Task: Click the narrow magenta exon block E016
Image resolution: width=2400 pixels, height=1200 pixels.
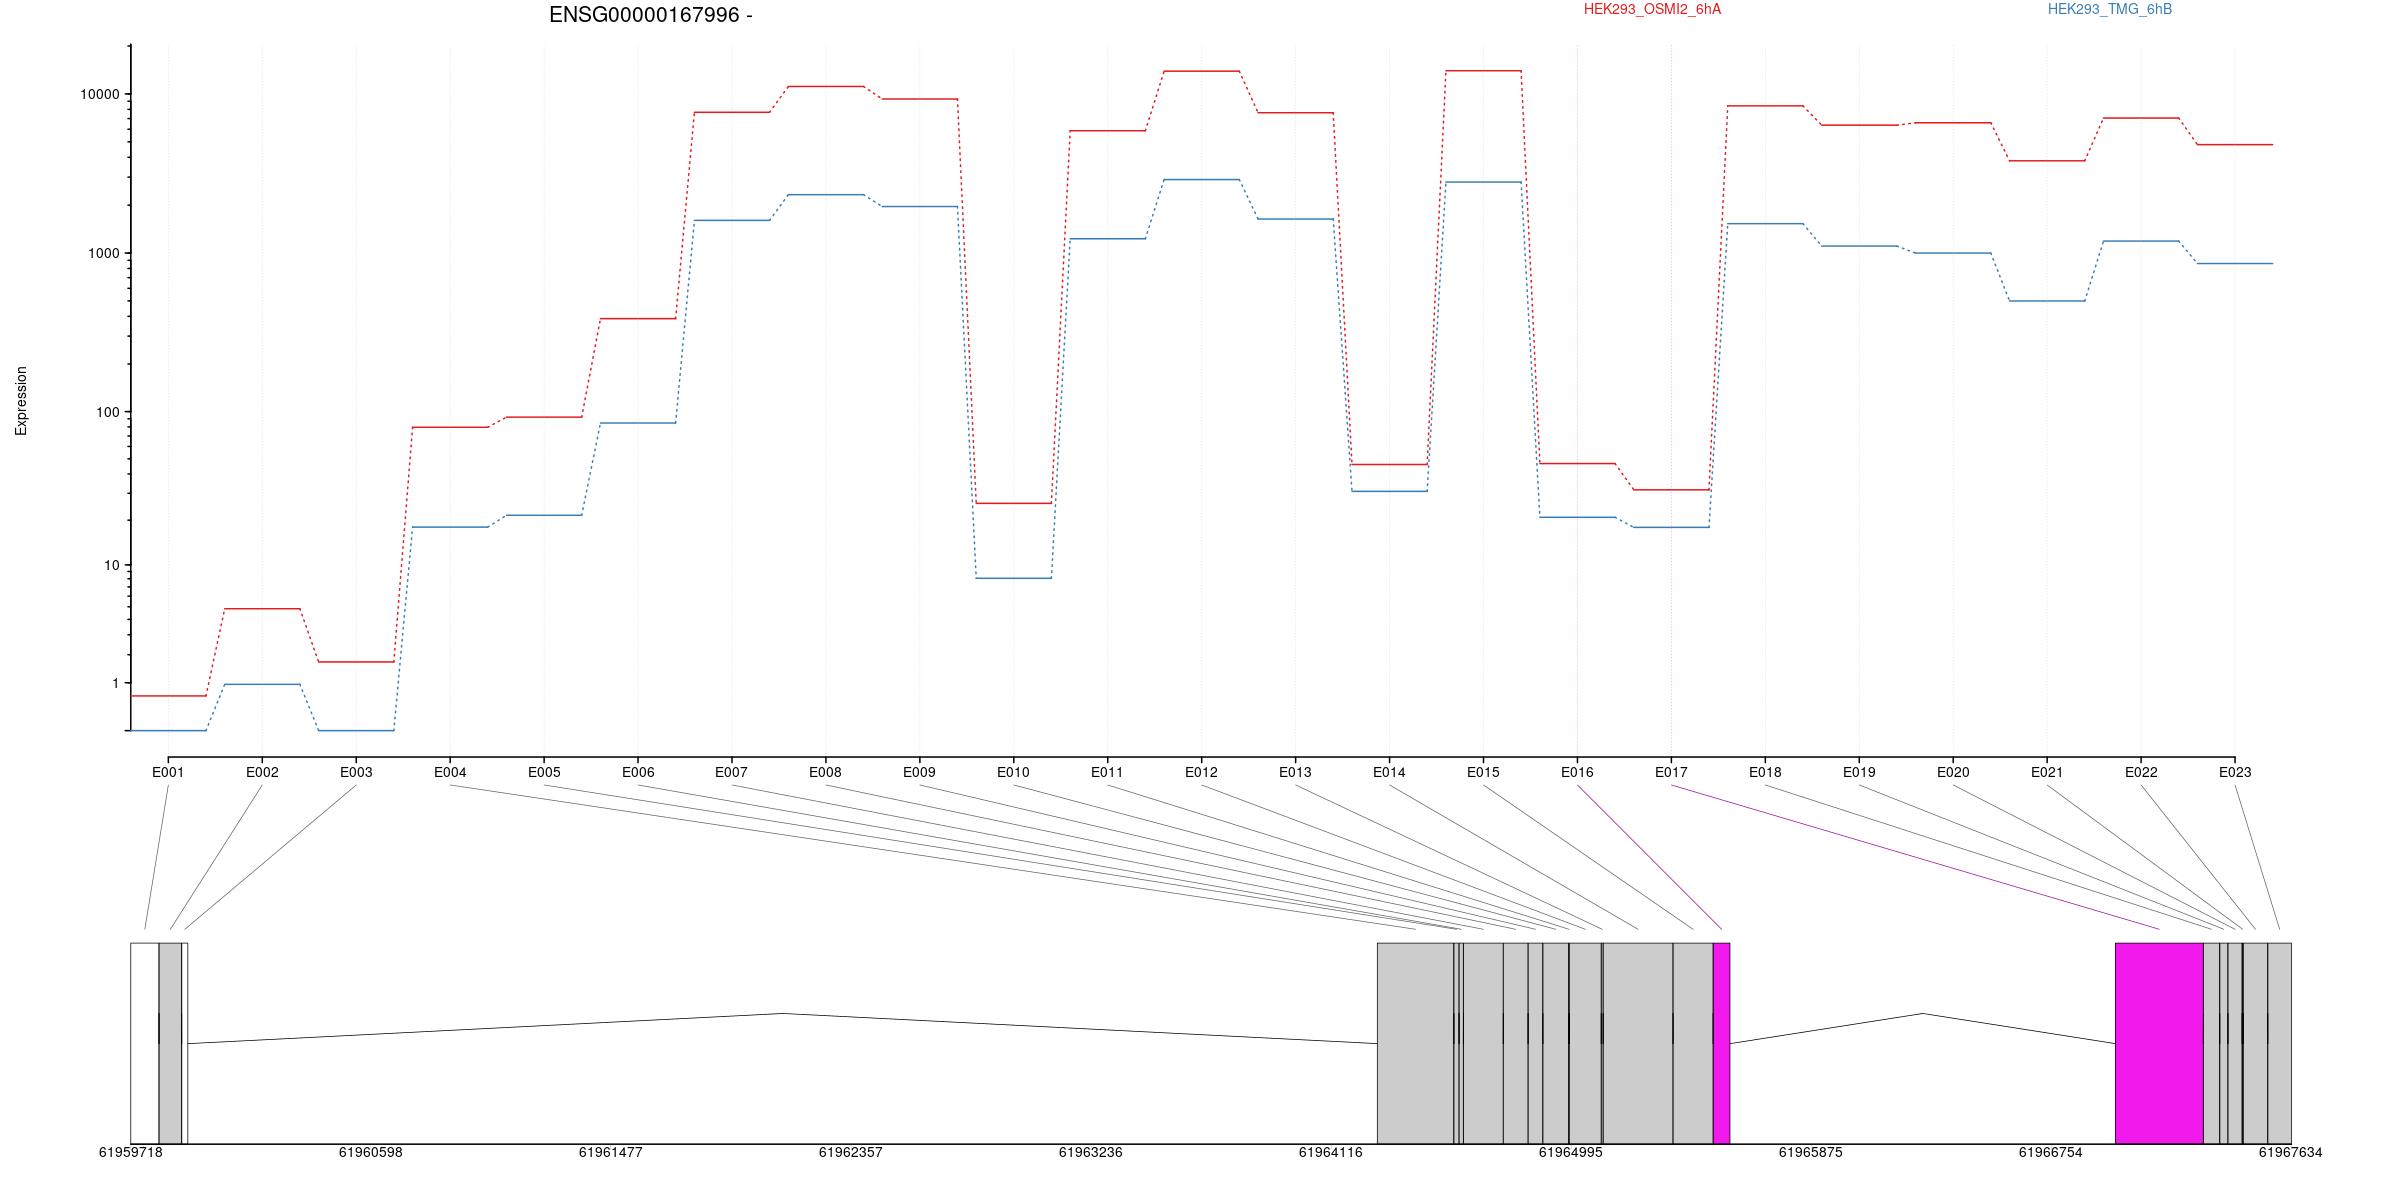Action: 1721,1043
